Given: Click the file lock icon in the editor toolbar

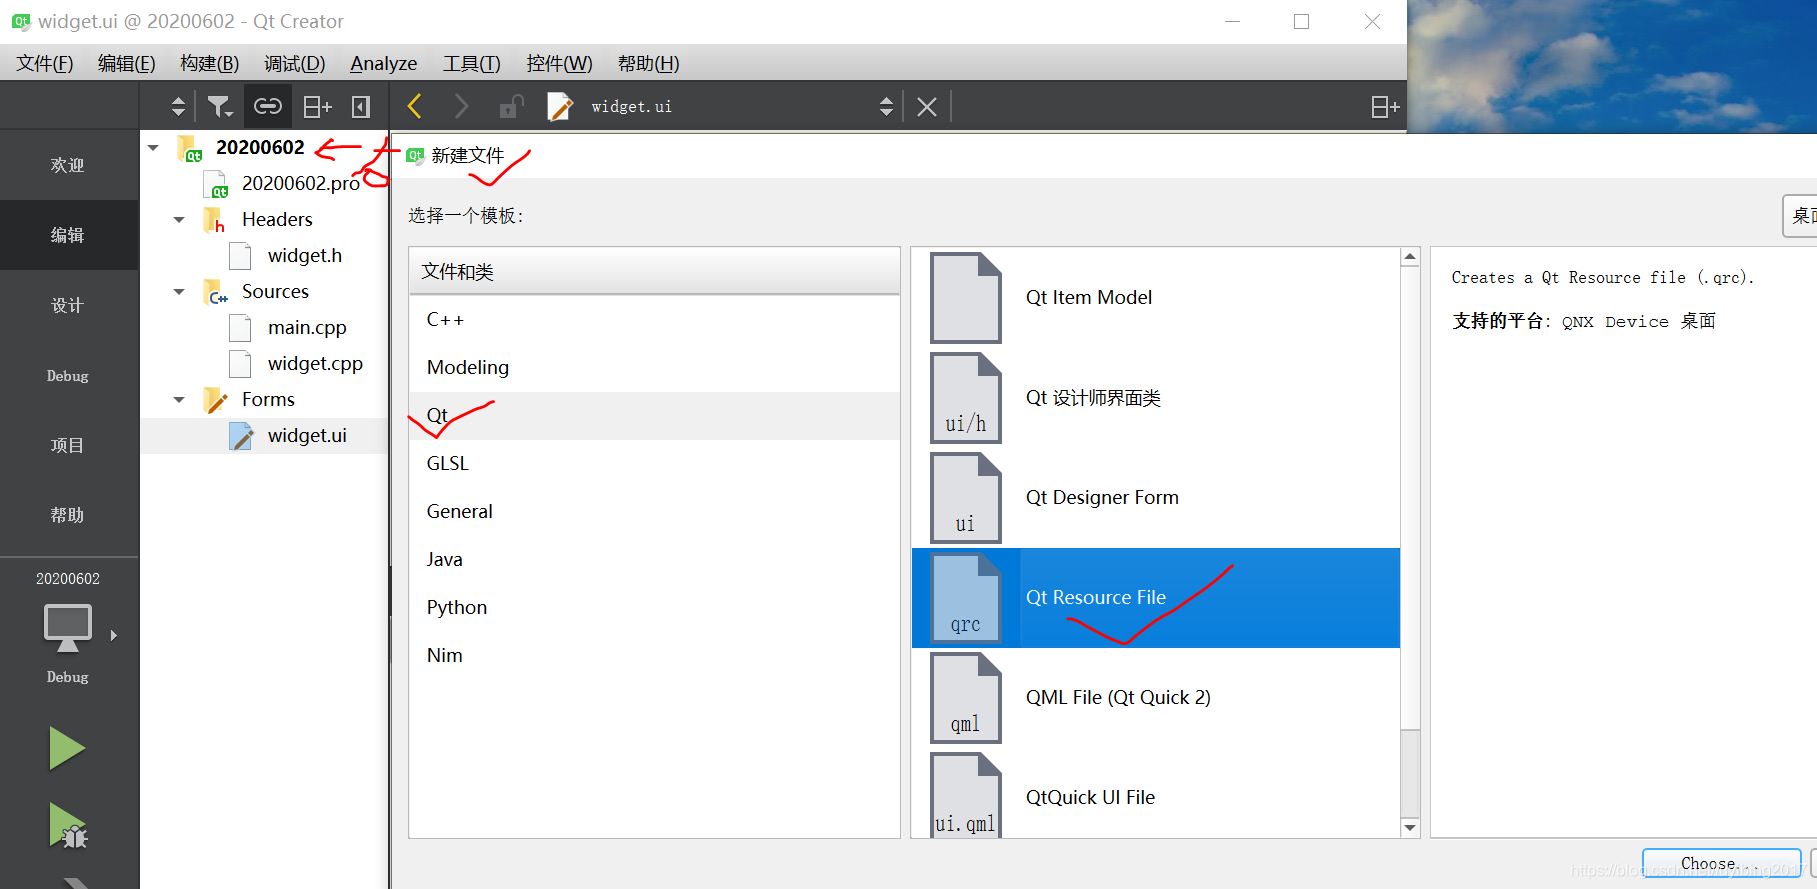Looking at the screenshot, I should [x=511, y=106].
